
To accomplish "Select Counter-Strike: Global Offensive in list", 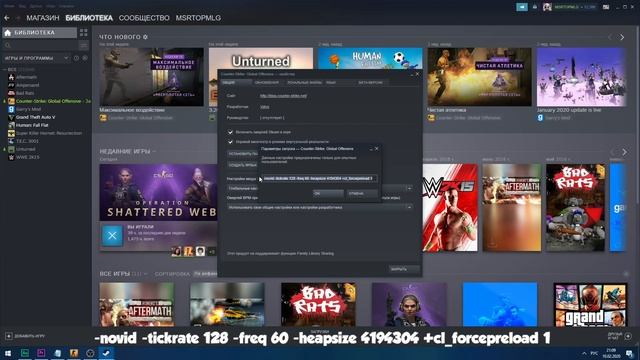I will pos(49,101).
